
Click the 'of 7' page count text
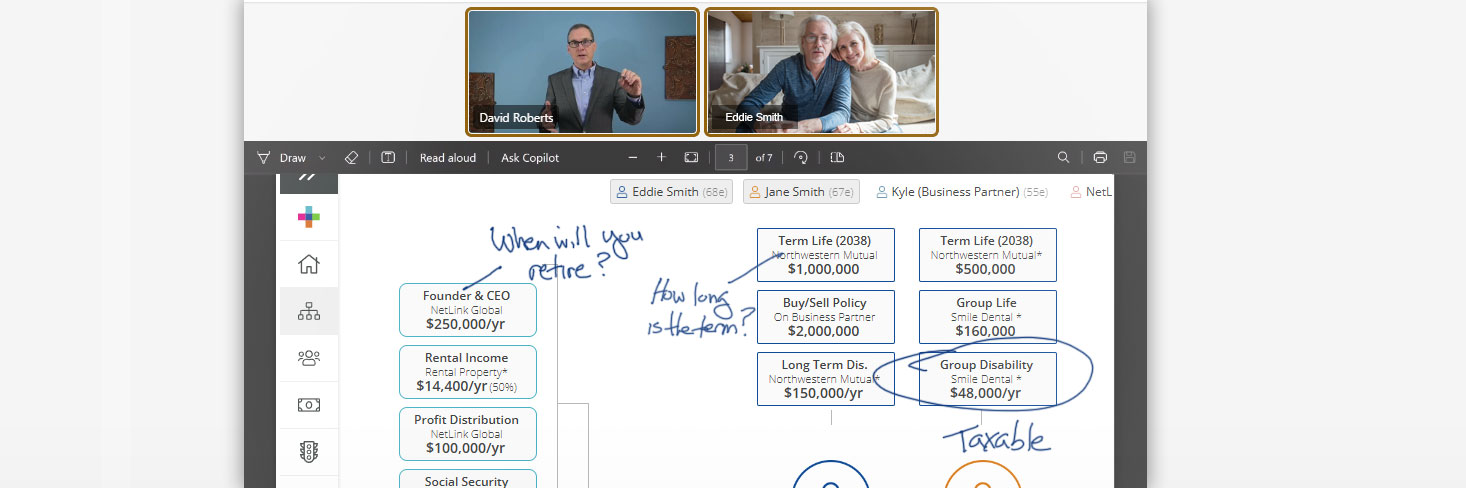pos(764,158)
